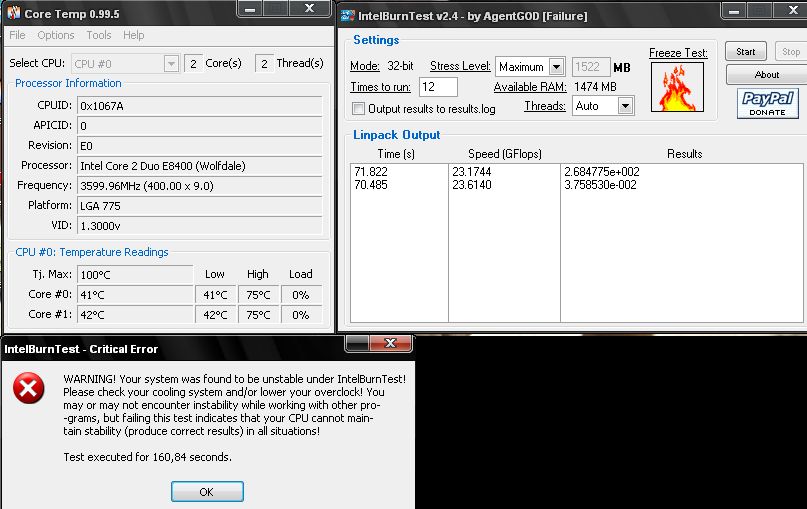This screenshot has height=509, width=807.
Task: Open the Options menu in Core Temp
Action: point(56,35)
